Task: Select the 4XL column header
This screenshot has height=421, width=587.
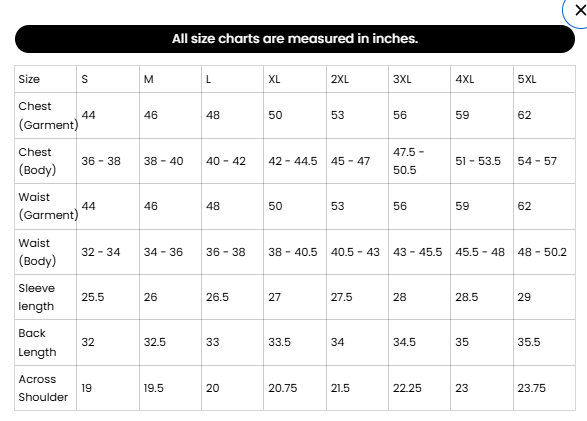Action: tap(482, 79)
